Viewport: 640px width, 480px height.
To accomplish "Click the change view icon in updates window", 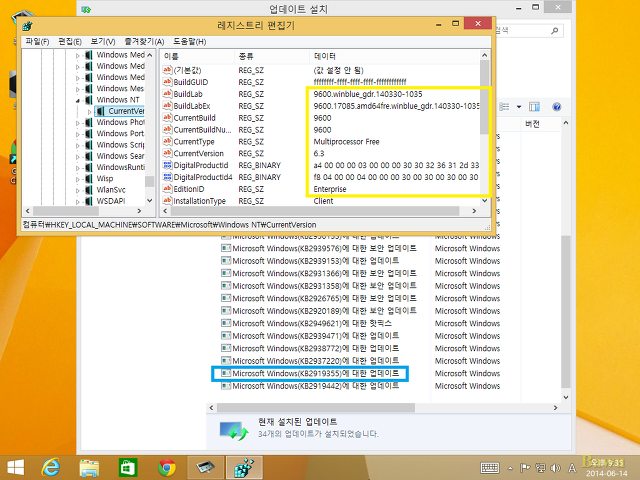I will (x=504, y=107).
